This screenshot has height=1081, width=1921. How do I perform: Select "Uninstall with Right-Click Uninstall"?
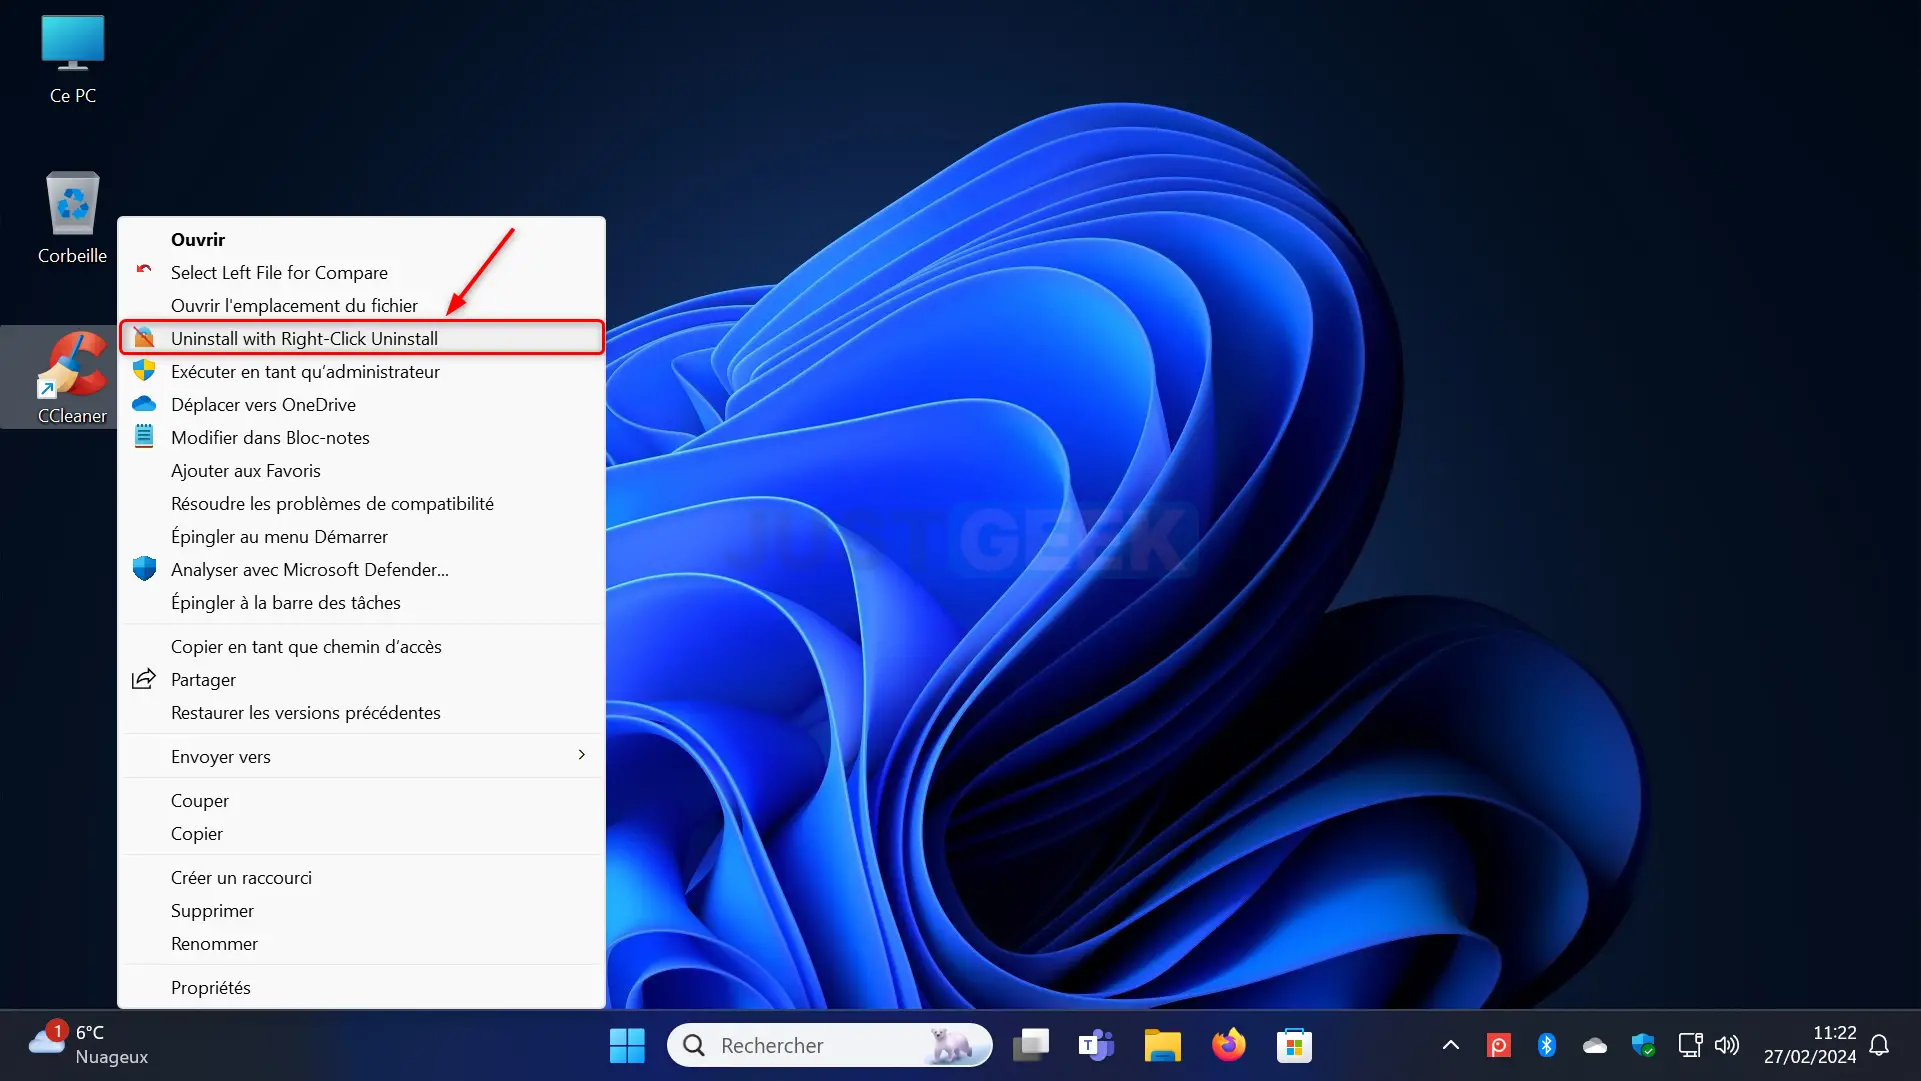pos(304,338)
